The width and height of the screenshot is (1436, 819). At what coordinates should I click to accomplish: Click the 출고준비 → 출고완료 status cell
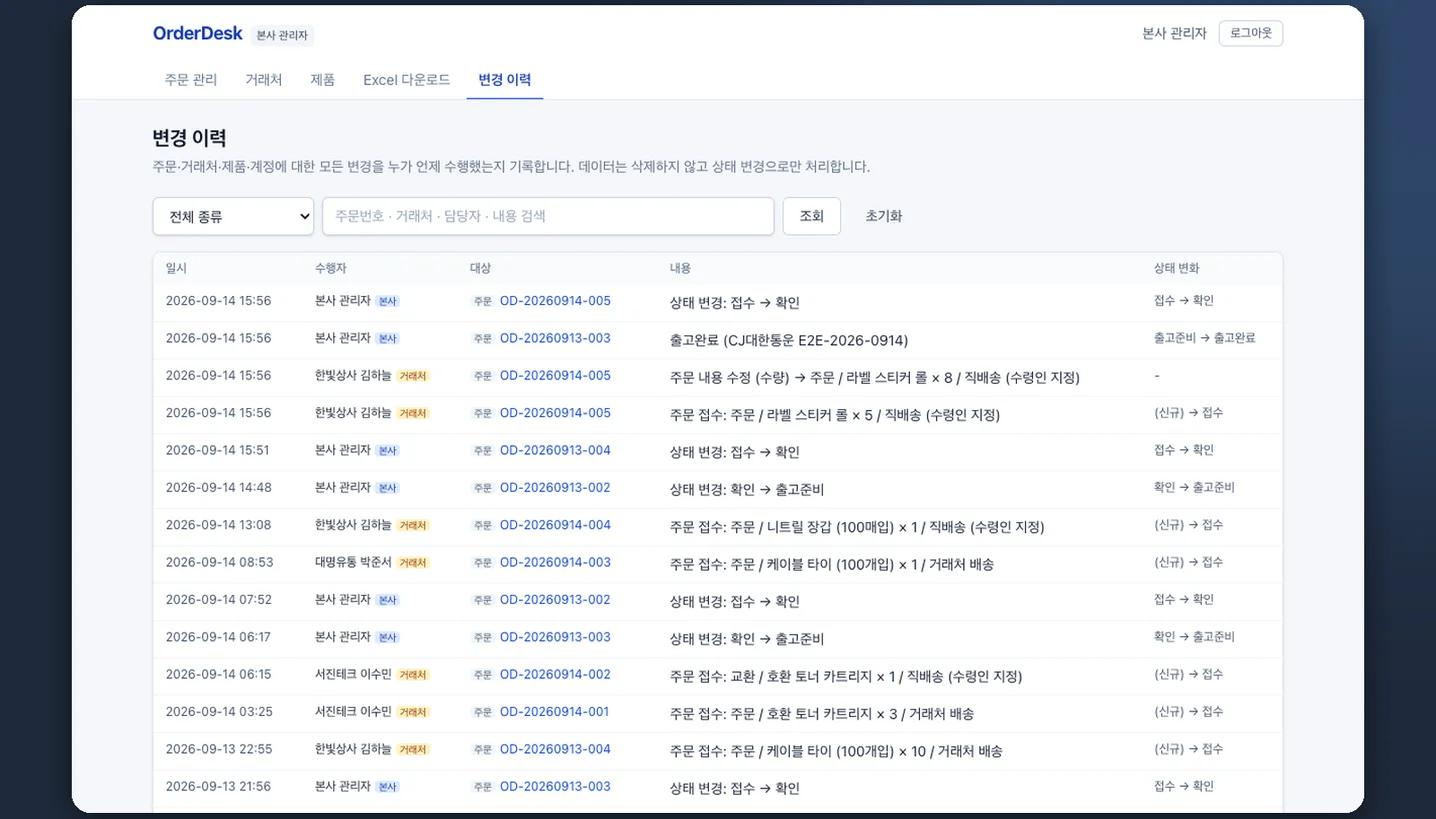[1204, 338]
